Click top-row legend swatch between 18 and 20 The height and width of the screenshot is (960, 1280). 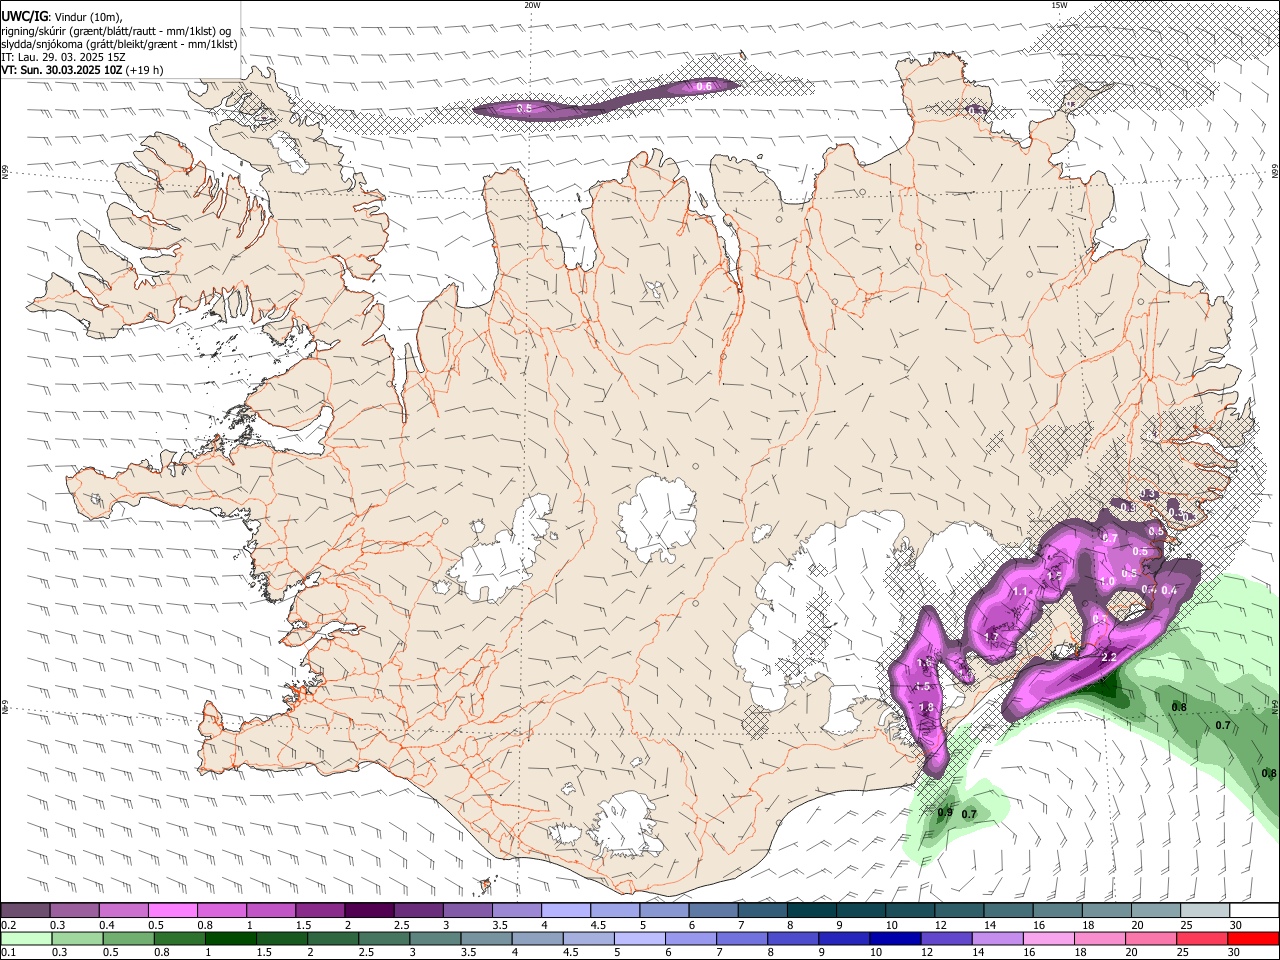coord(1108,910)
